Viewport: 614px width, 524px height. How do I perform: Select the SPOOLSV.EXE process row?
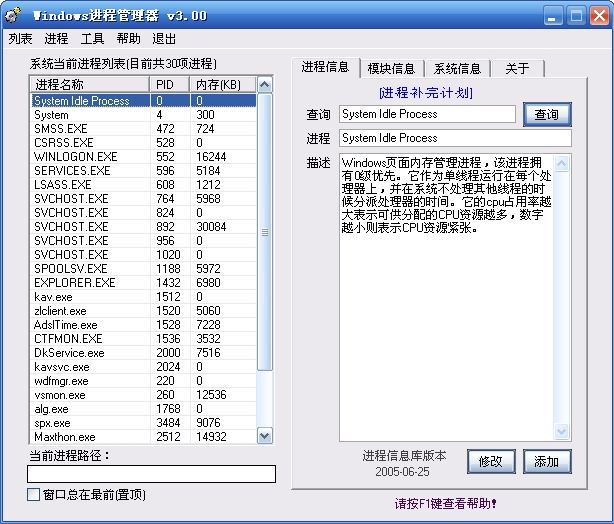pyautogui.click(x=144, y=269)
